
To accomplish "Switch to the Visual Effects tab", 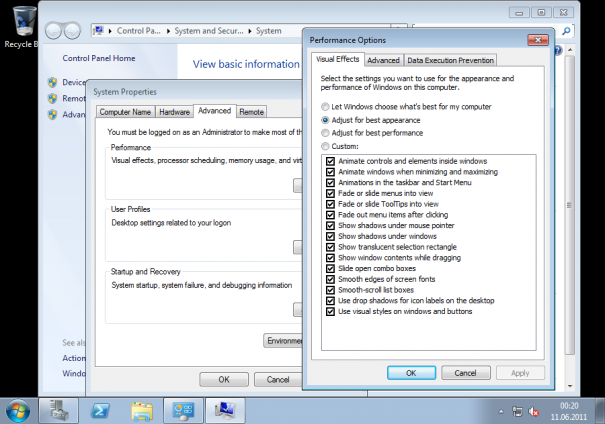I will pos(338,59).
